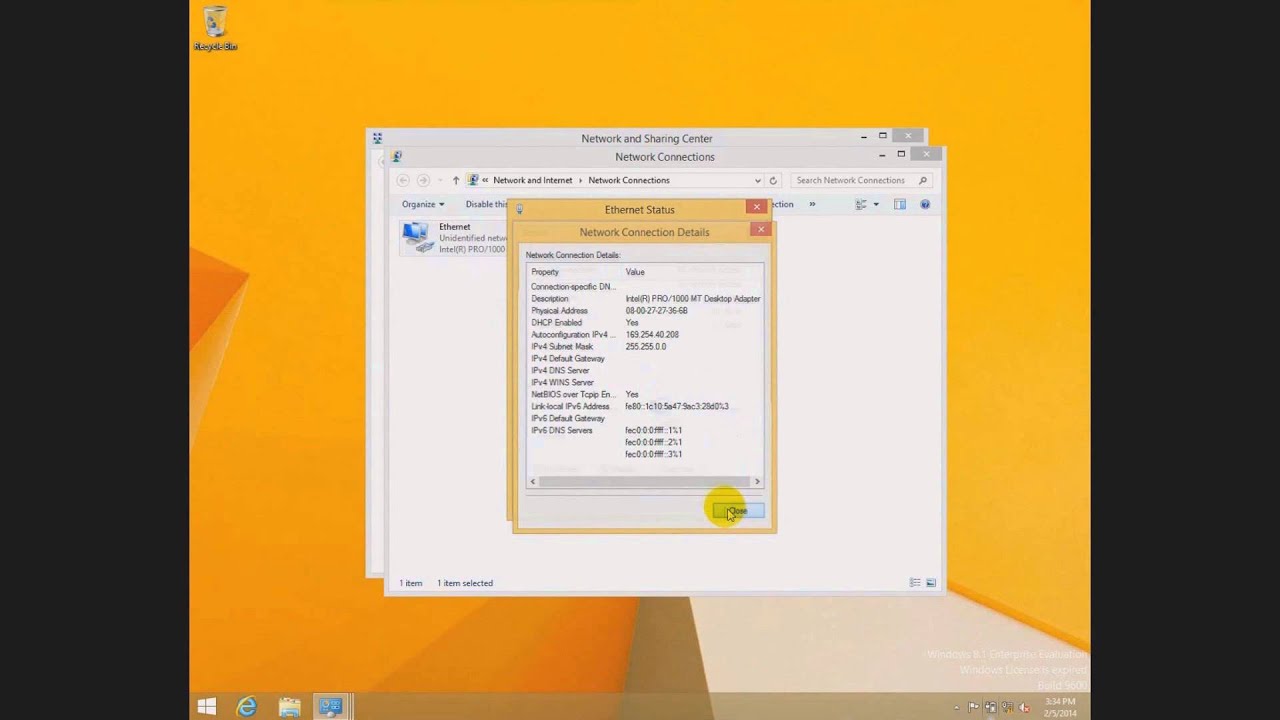Expand the address bar history dropdown
Screen dimensions: 1280x720
pos(757,180)
